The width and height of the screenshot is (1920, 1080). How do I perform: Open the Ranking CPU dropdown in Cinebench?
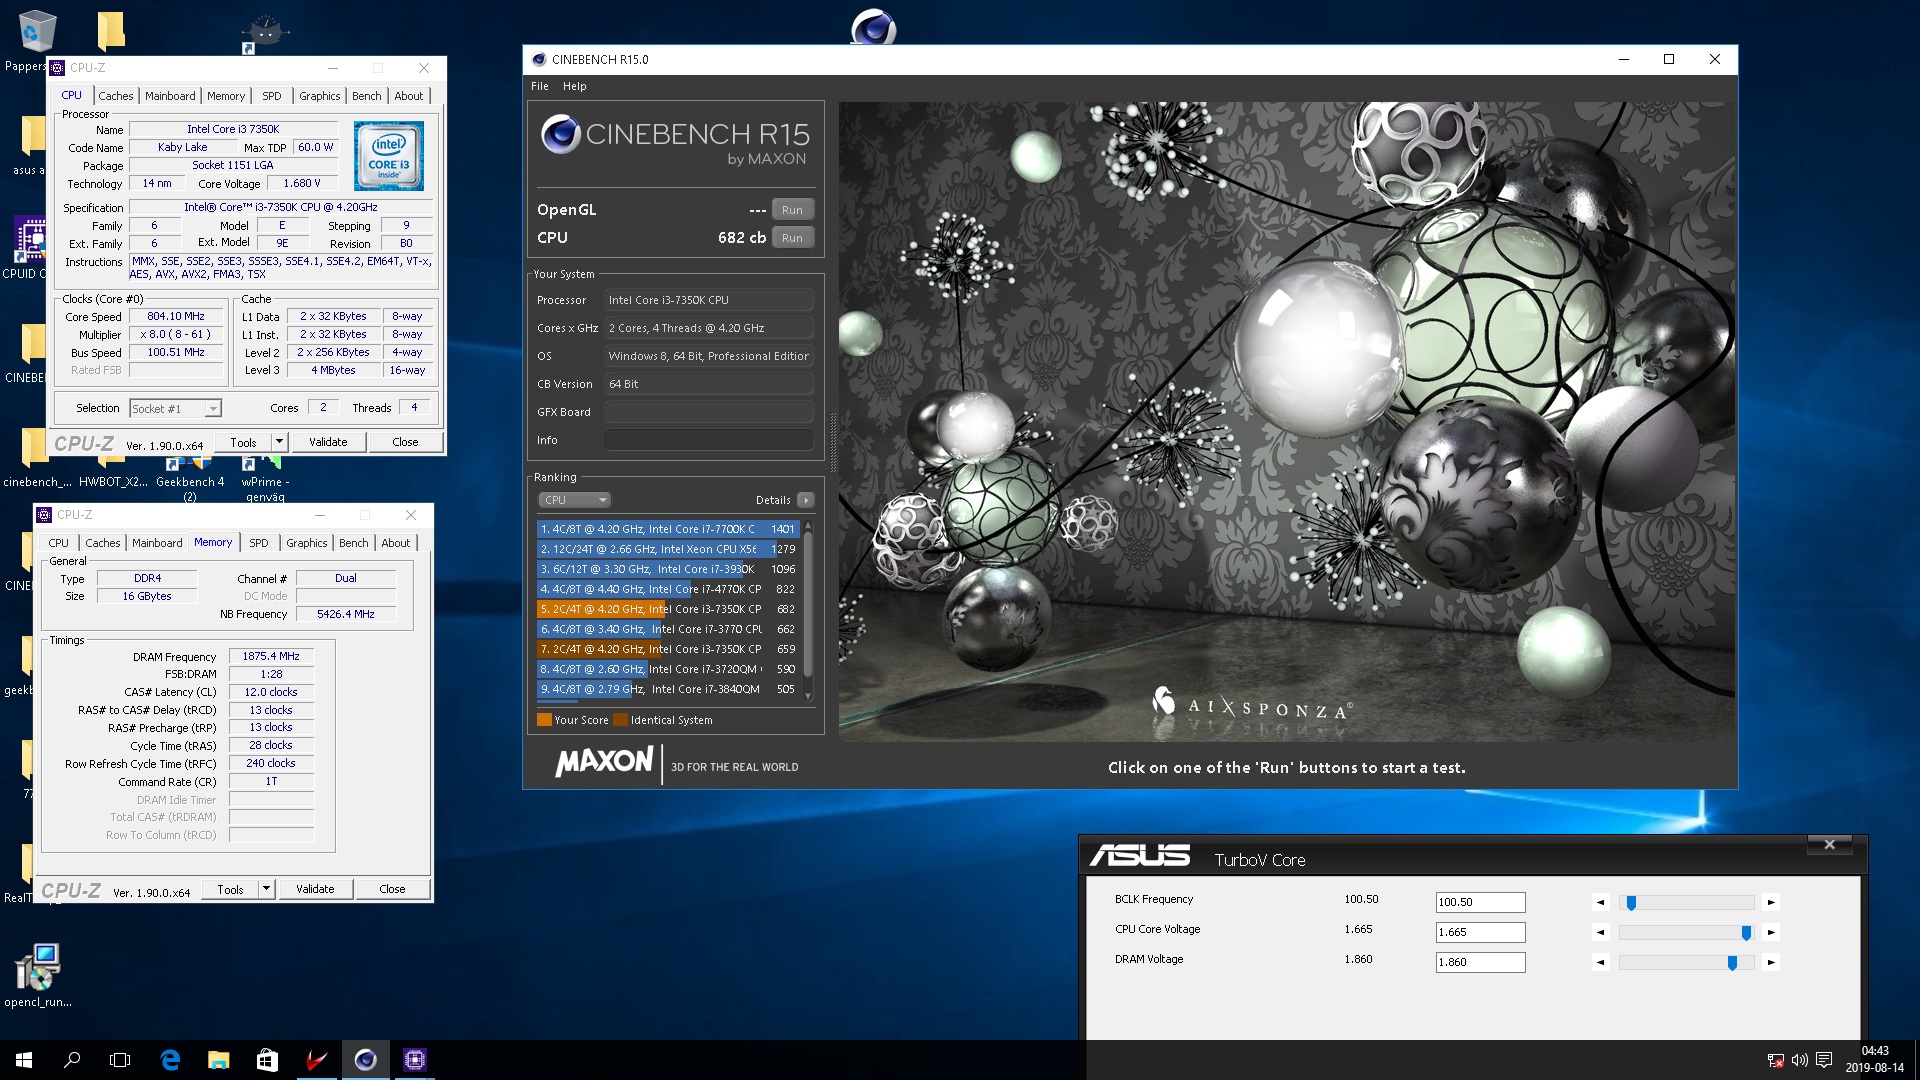point(575,500)
